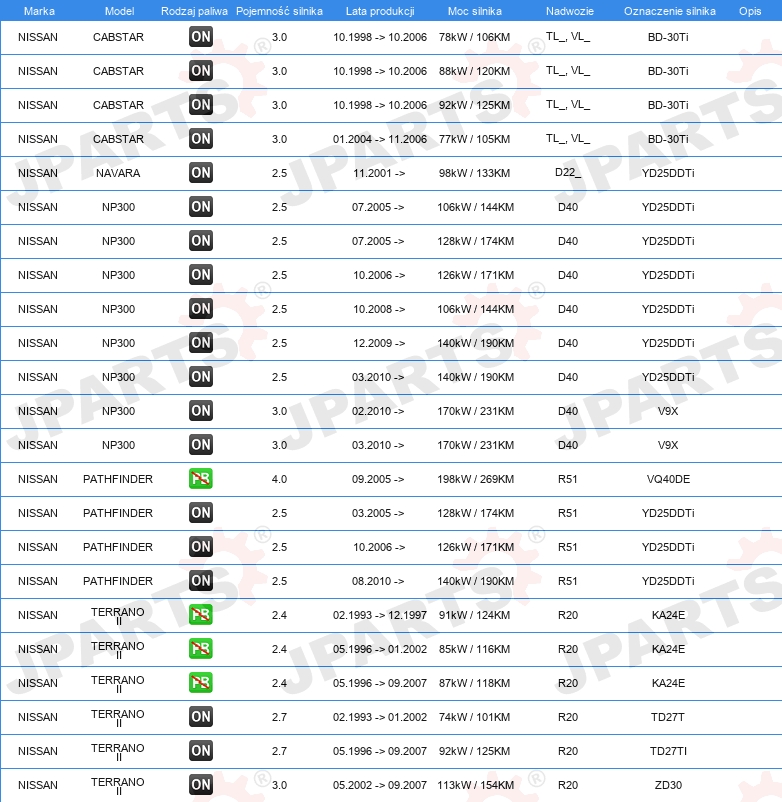Screen dimensions: 782x802
Task: Click the Moc silnika column header
Action: pos(475,11)
